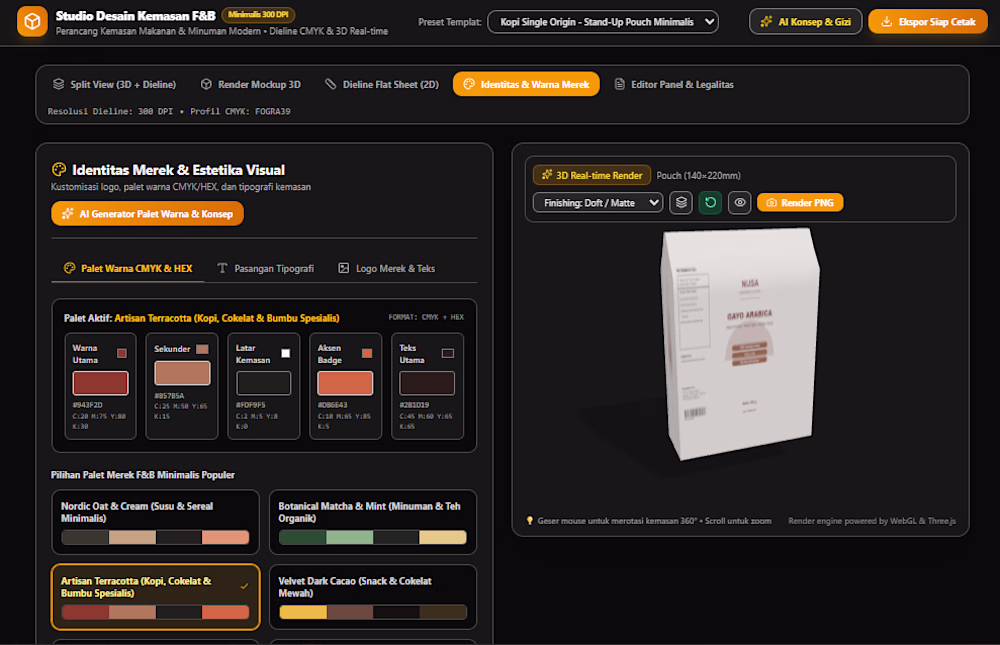Click small chip beside Sekunder label
Screen dimensions: 1000x645
click(x=202, y=349)
